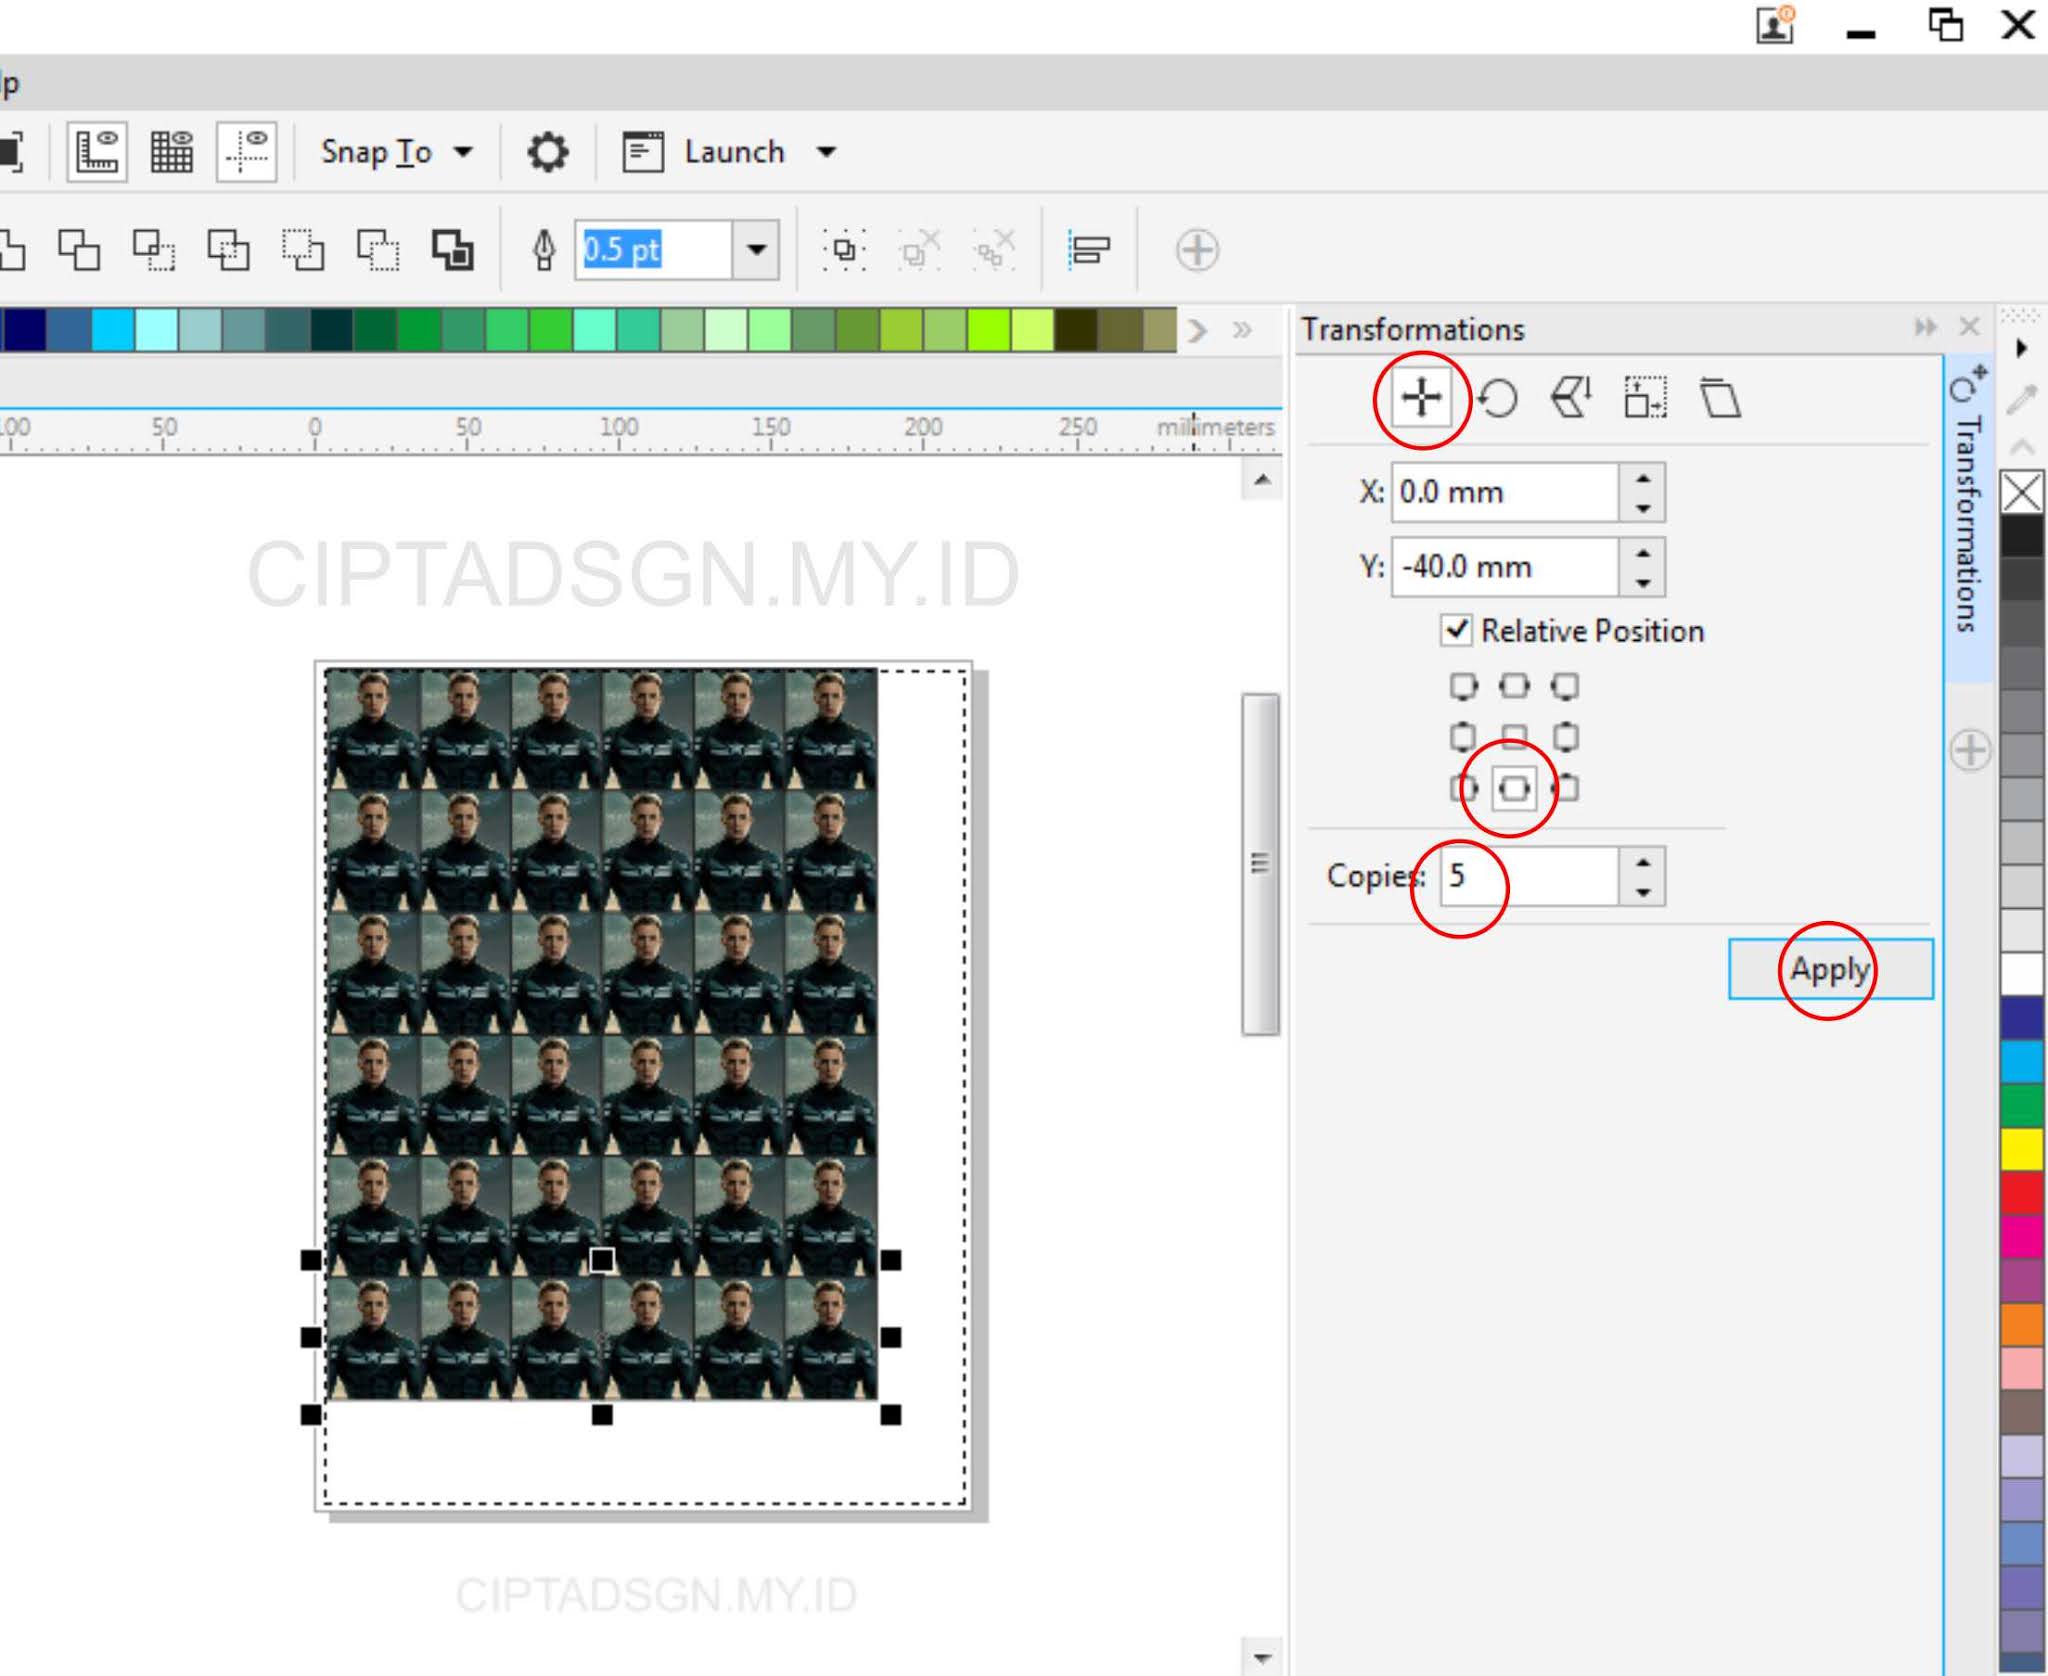This screenshot has width=2048, height=1676.
Task: Select the Rotate transformation icon
Action: [1497, 398]
